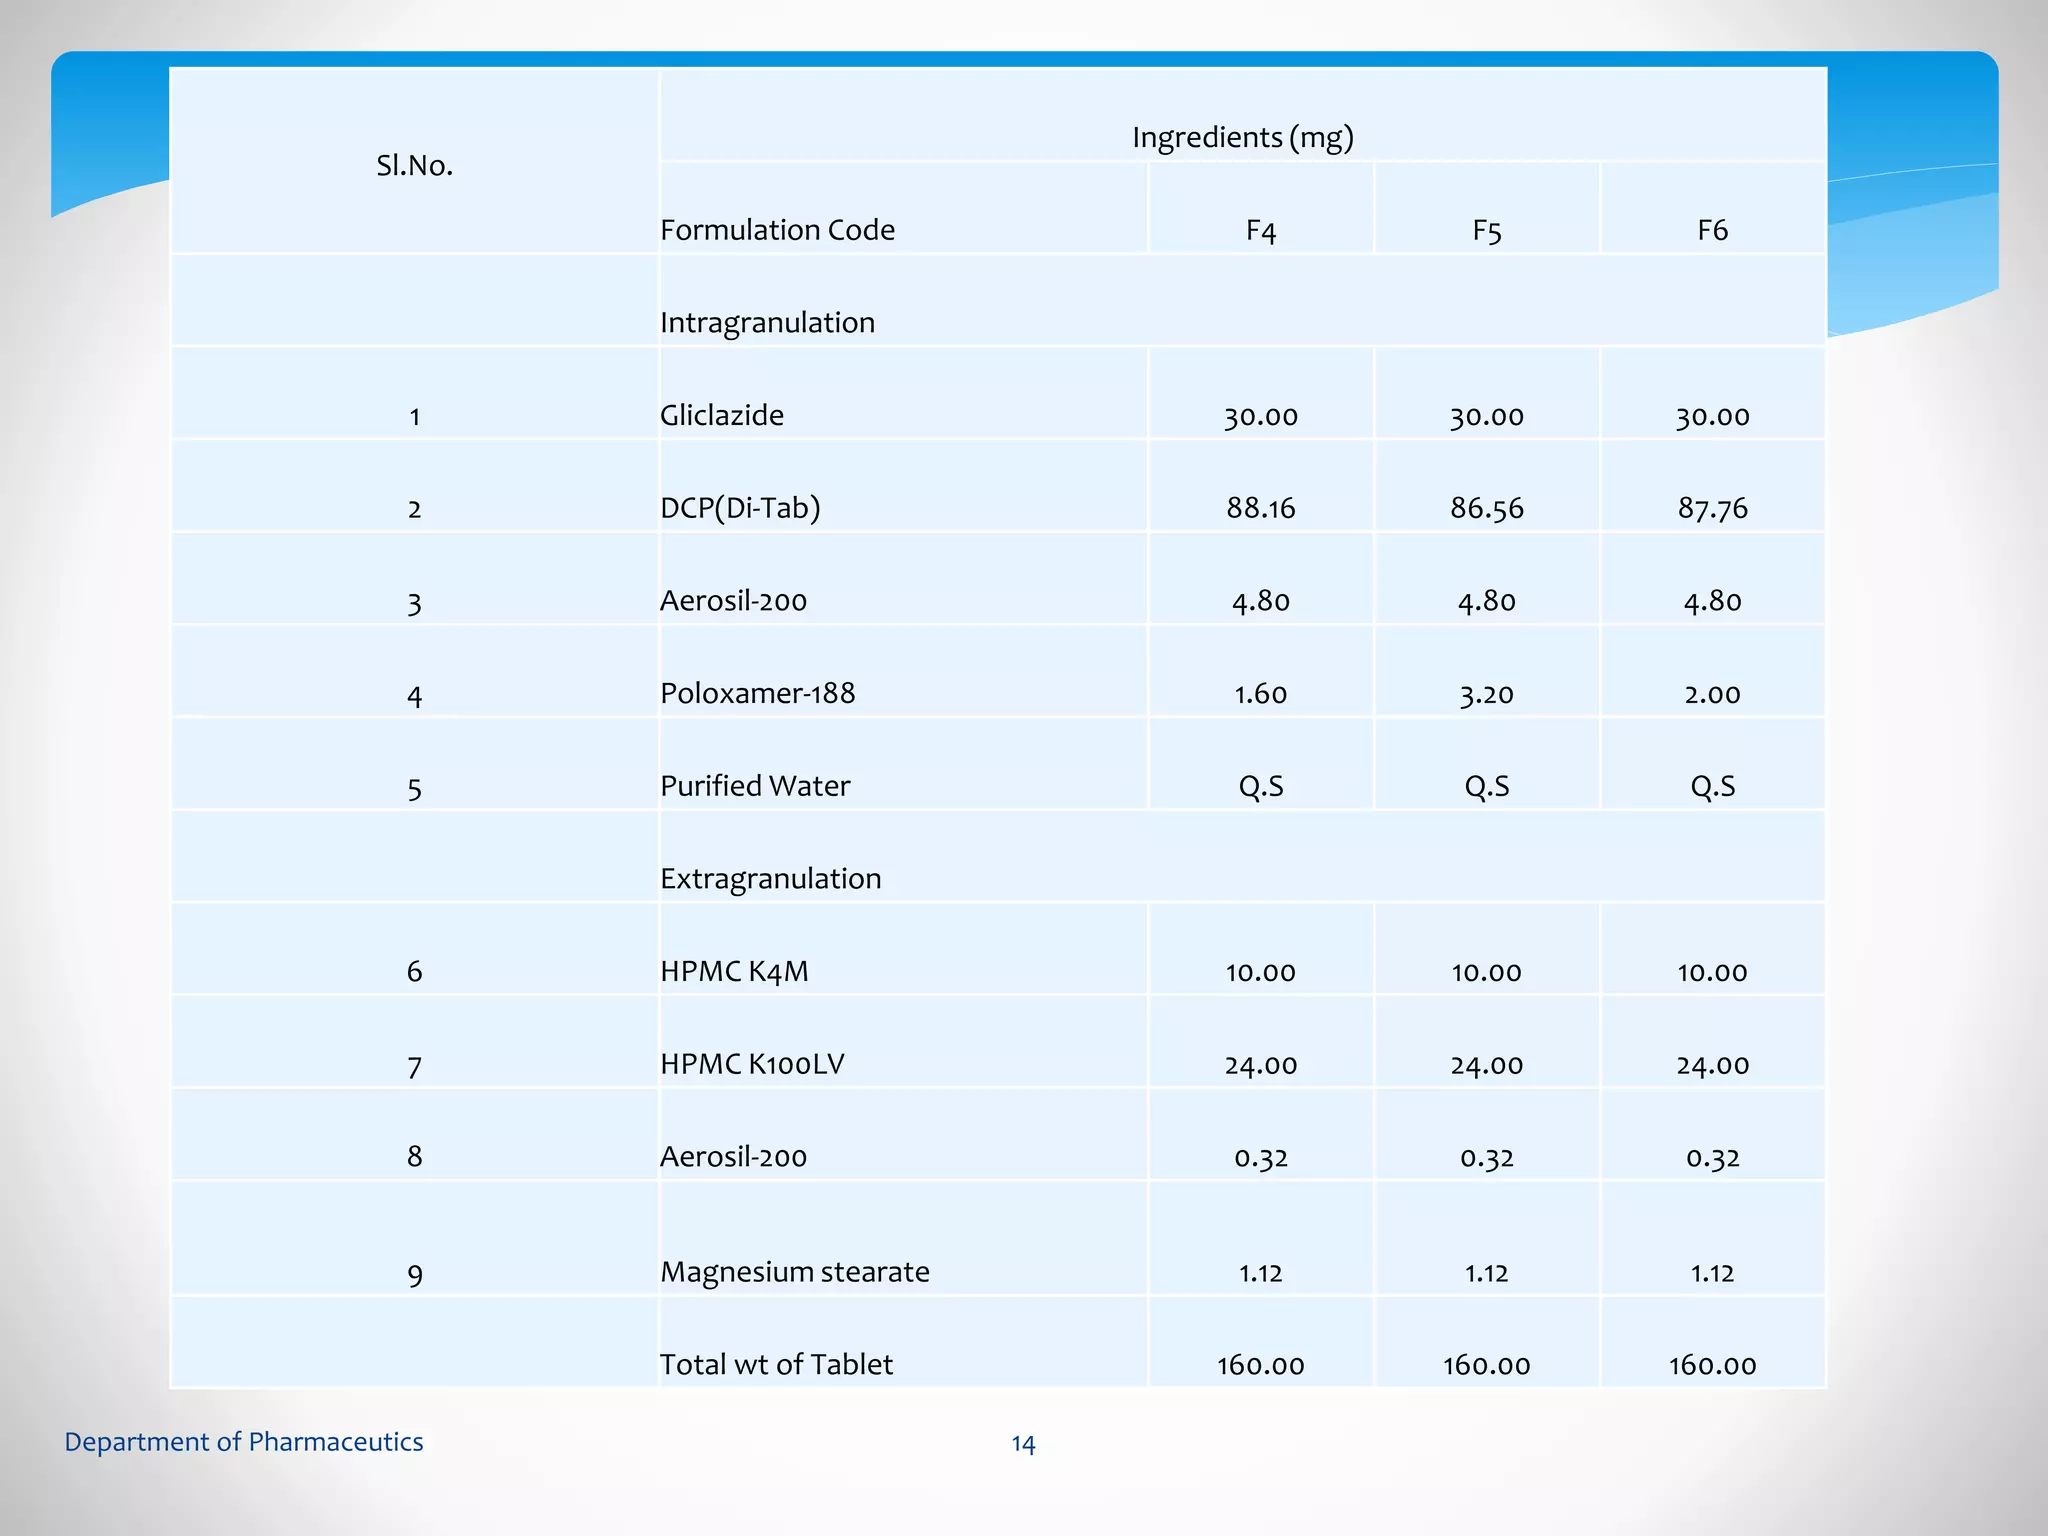Click the Department of Pharmaceutics footer text
The image size is (2048, 1536).
click(x=243, y=1442)
